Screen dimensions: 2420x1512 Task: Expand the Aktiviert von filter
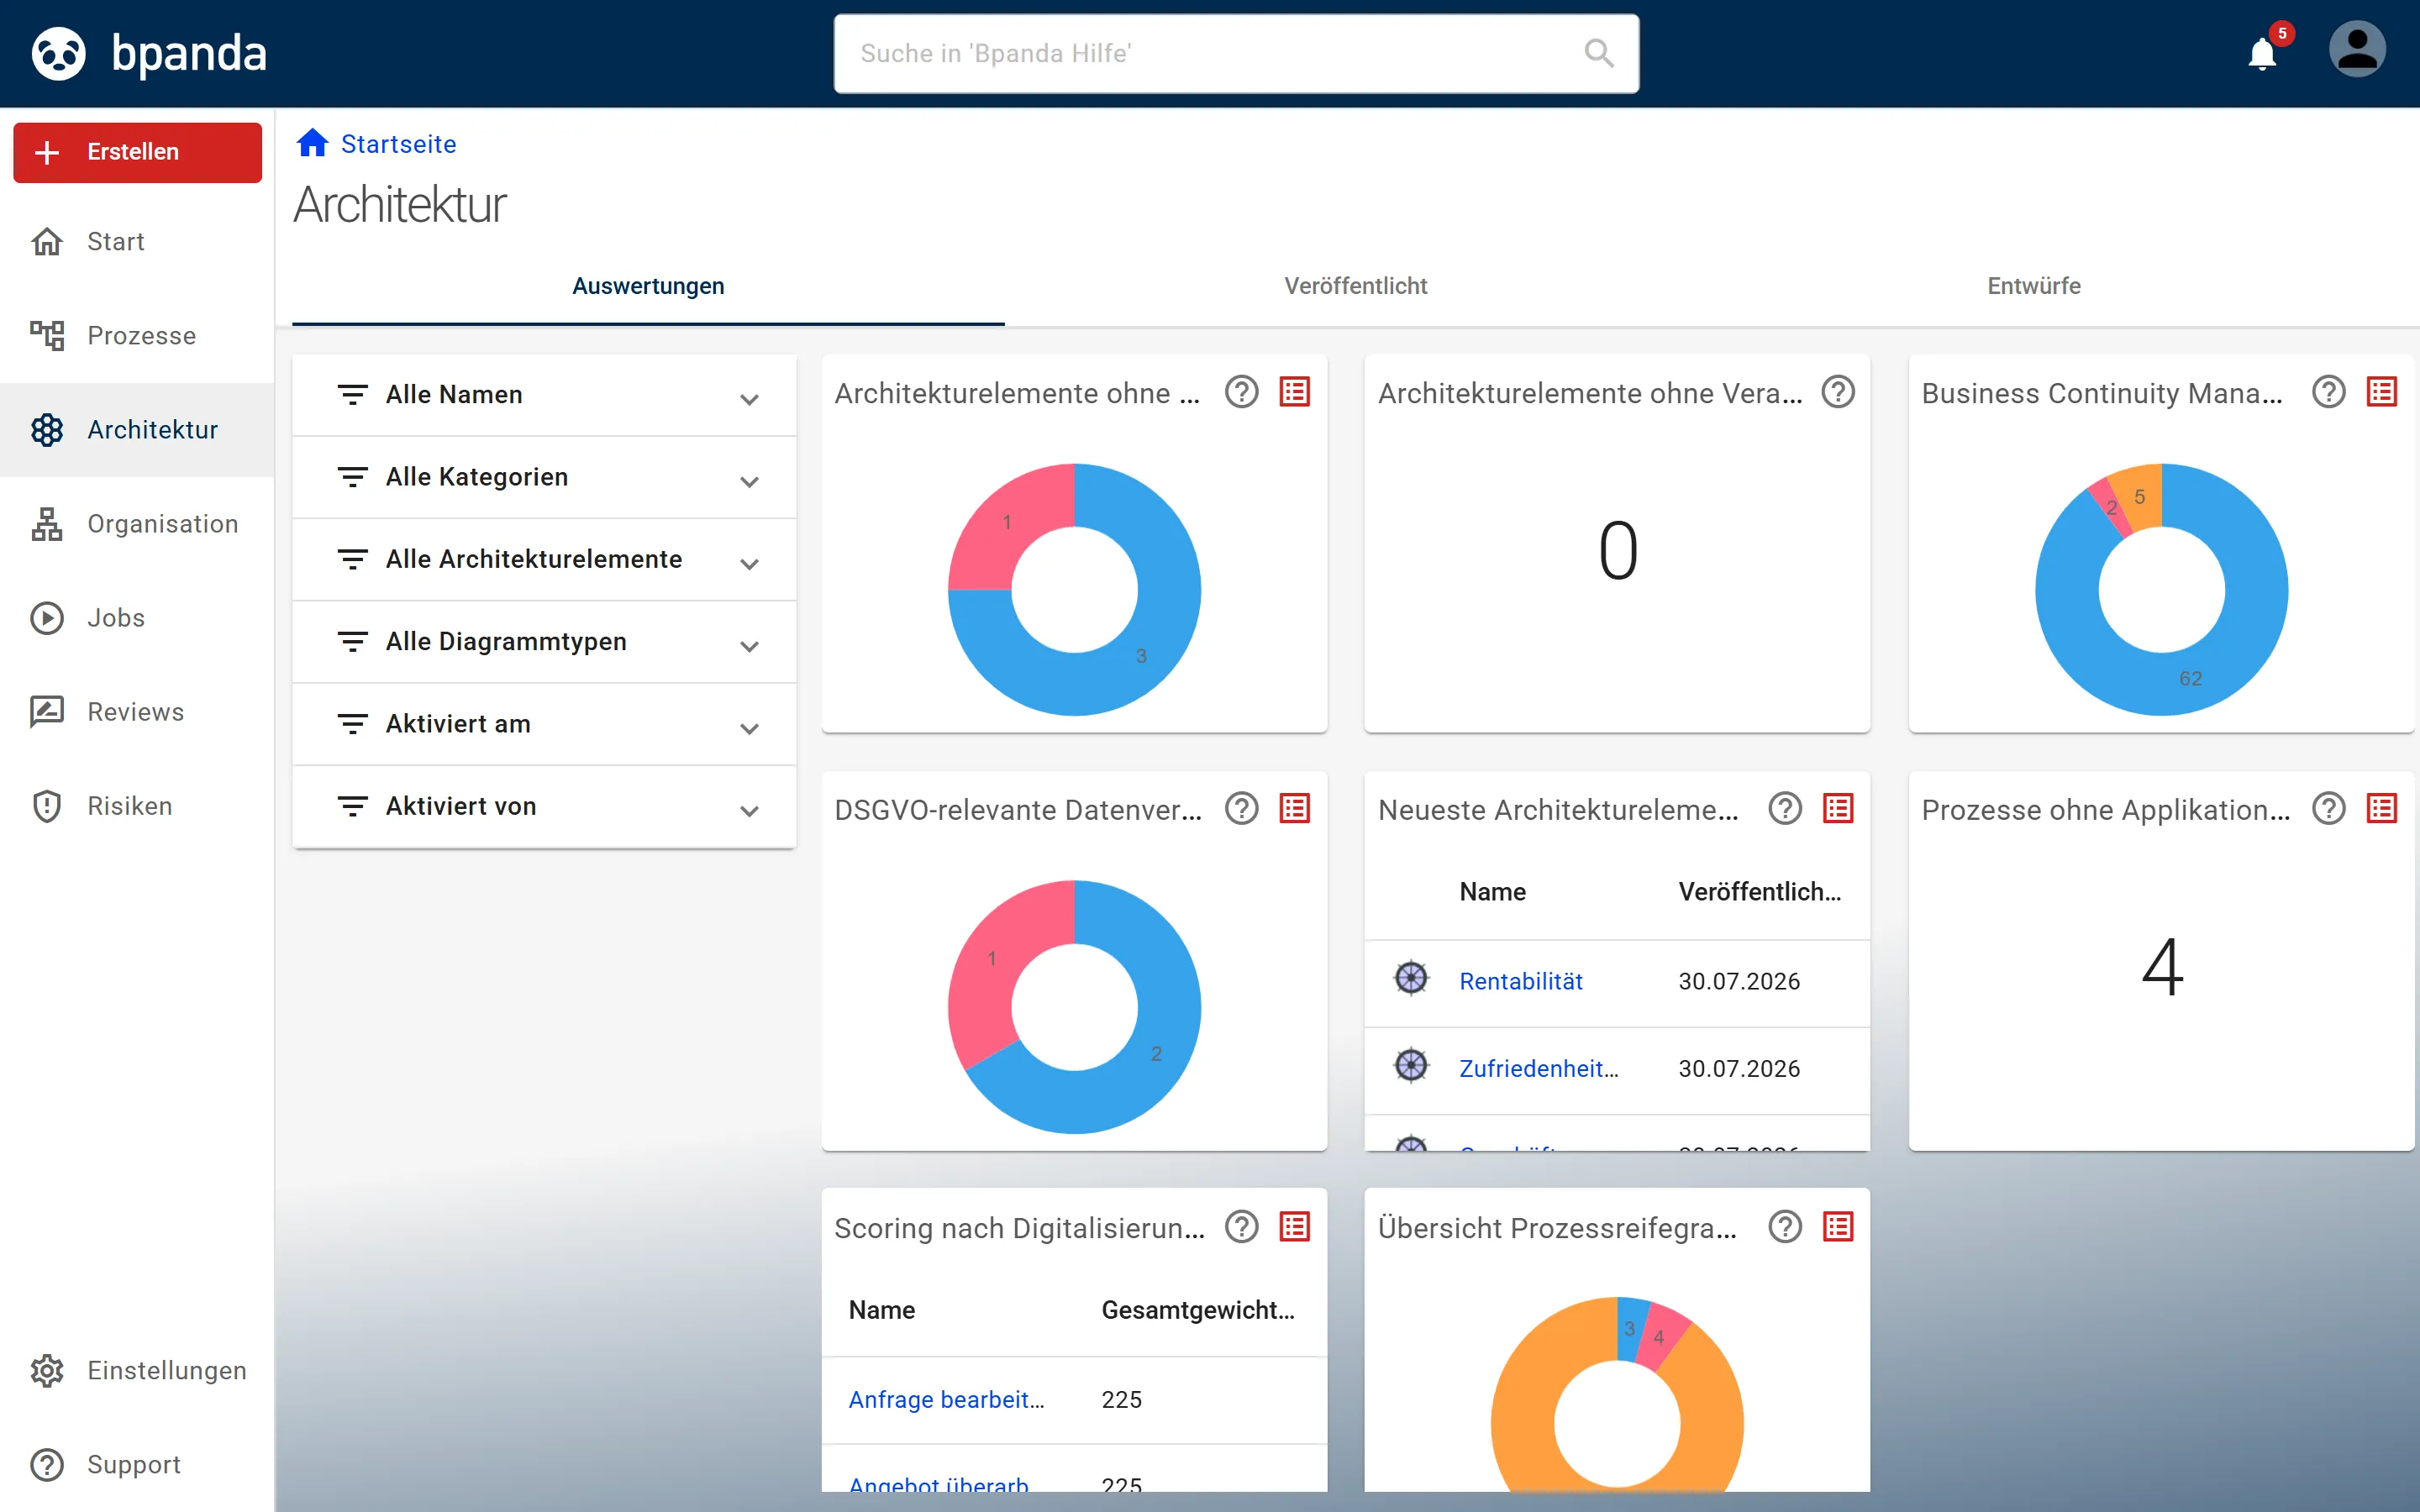tap(544, 806)
